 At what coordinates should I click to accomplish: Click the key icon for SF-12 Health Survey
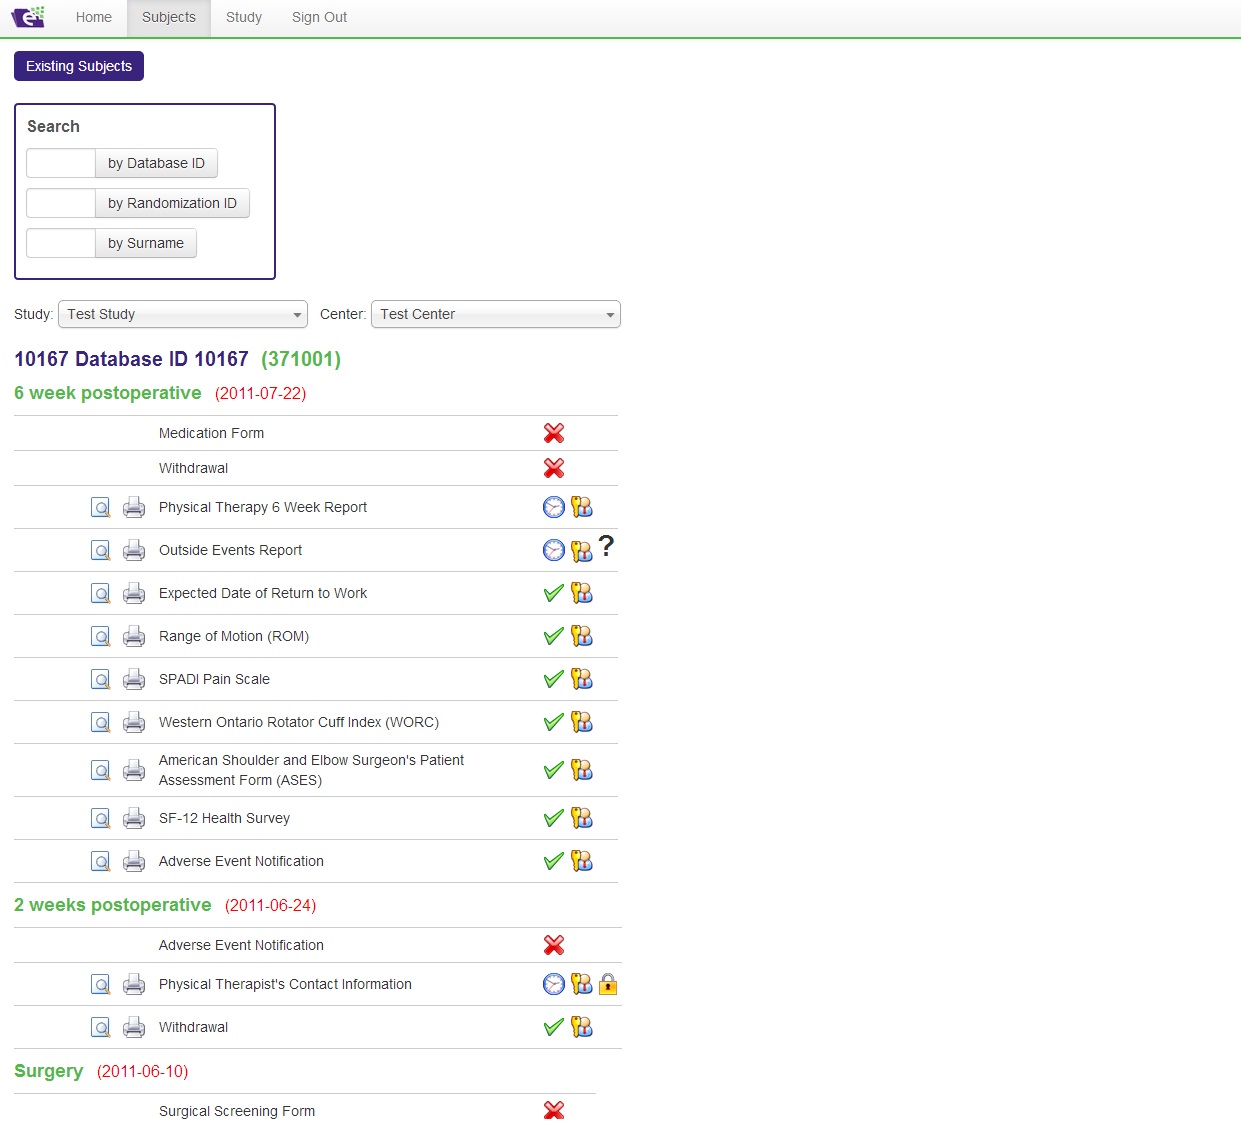click(x=582, y=819)
